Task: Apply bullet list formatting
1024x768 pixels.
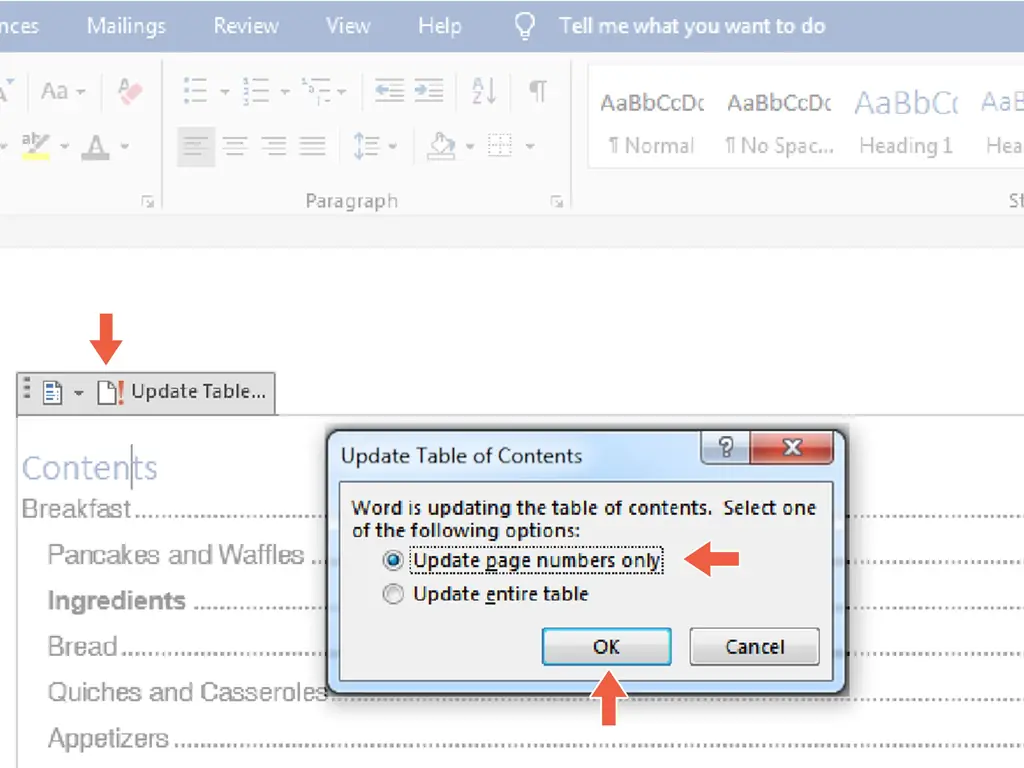Action: click(196, 92)
